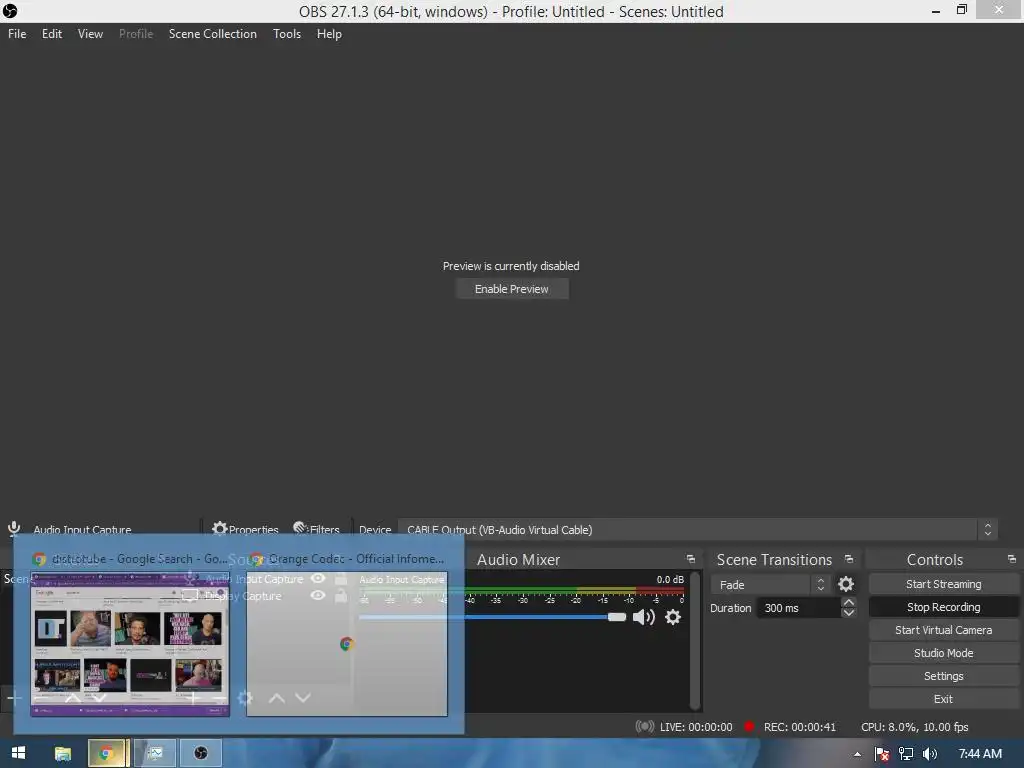
Task: Click the 'Preview is currently disabled' text
Action: tap(511, 266)
